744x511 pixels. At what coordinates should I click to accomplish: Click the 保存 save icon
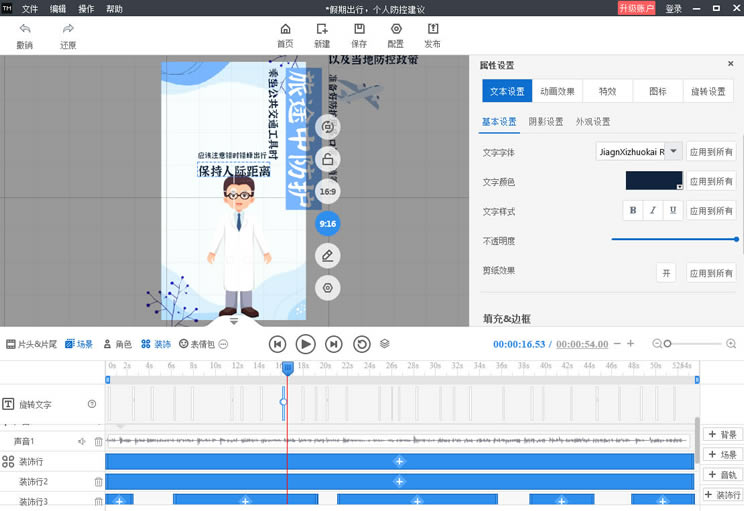[x=359, y=29]
